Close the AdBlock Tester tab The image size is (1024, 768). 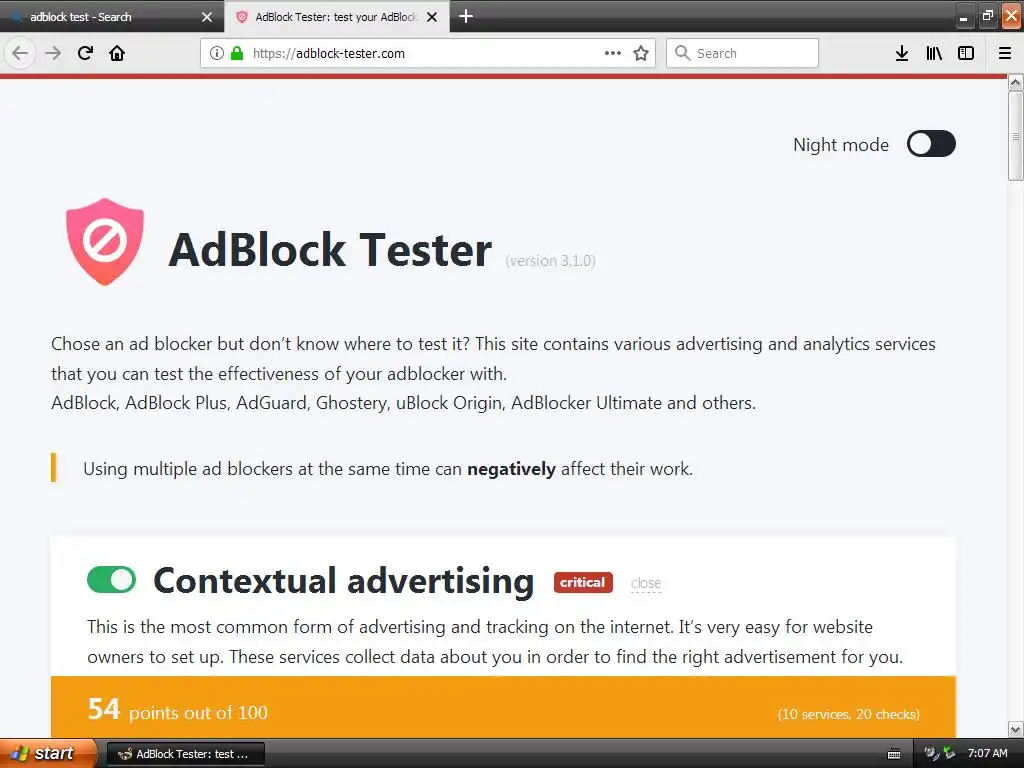[x=432, y=17]
